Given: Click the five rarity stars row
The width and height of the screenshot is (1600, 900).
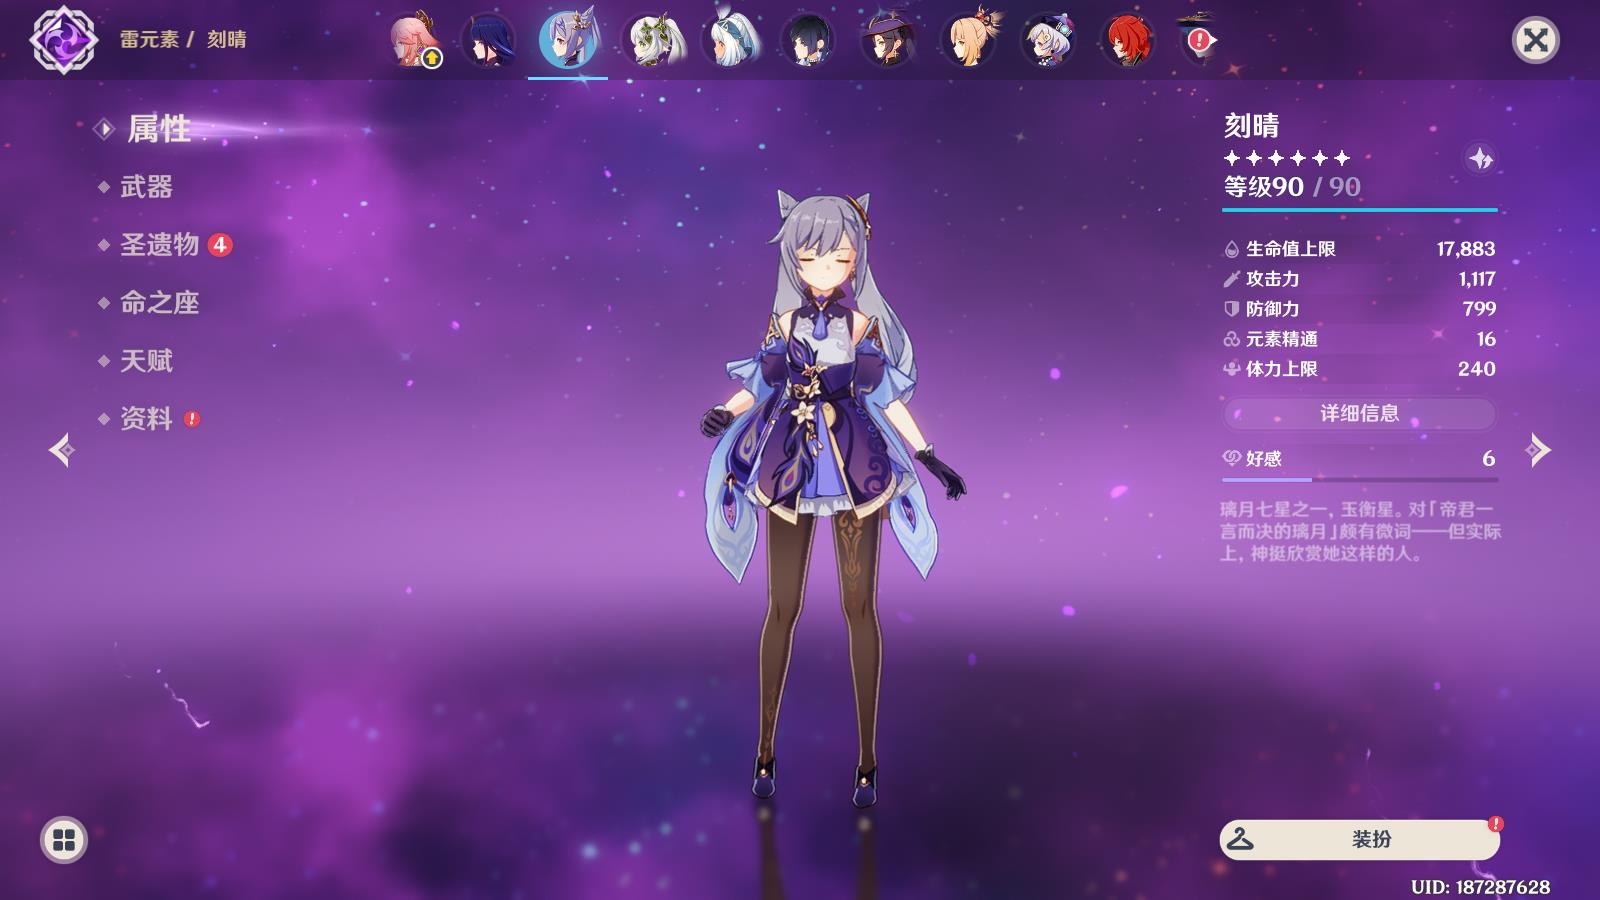Looking at the screenshot, I should pos(1287,158).
